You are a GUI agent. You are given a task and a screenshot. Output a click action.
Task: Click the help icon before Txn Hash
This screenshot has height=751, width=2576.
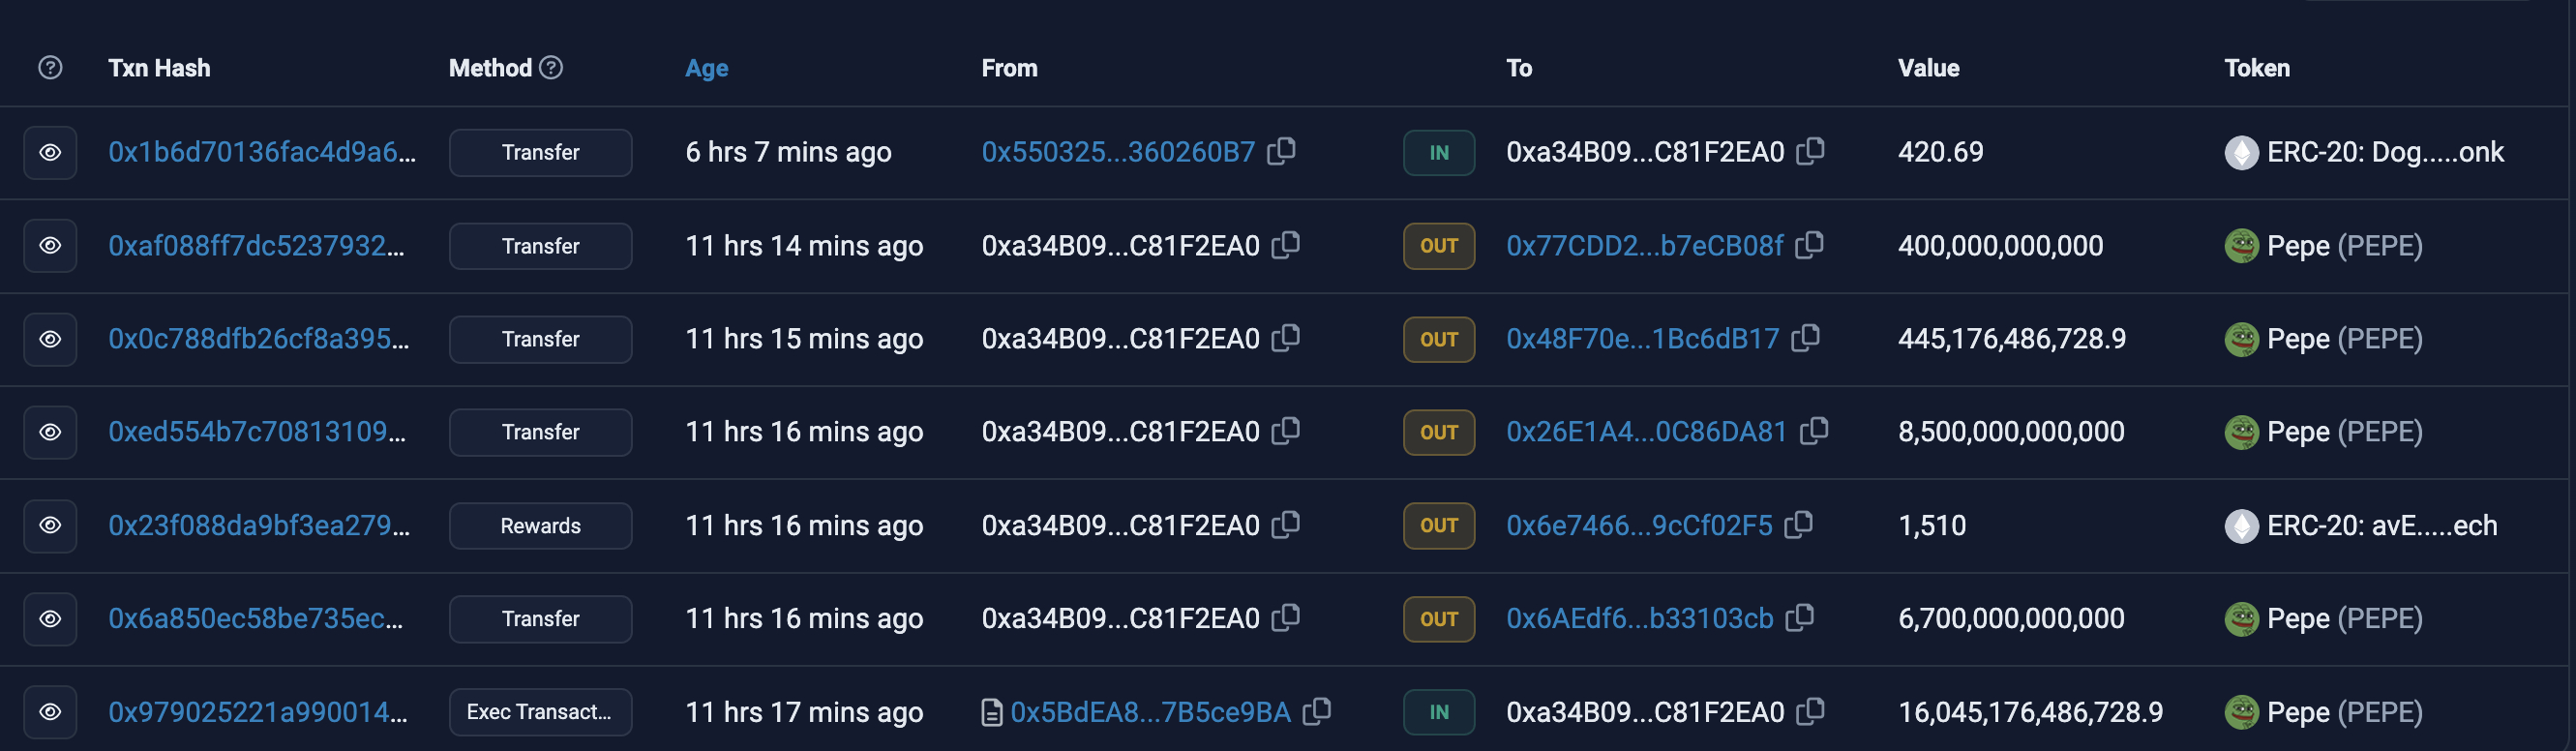click(50, 67)
